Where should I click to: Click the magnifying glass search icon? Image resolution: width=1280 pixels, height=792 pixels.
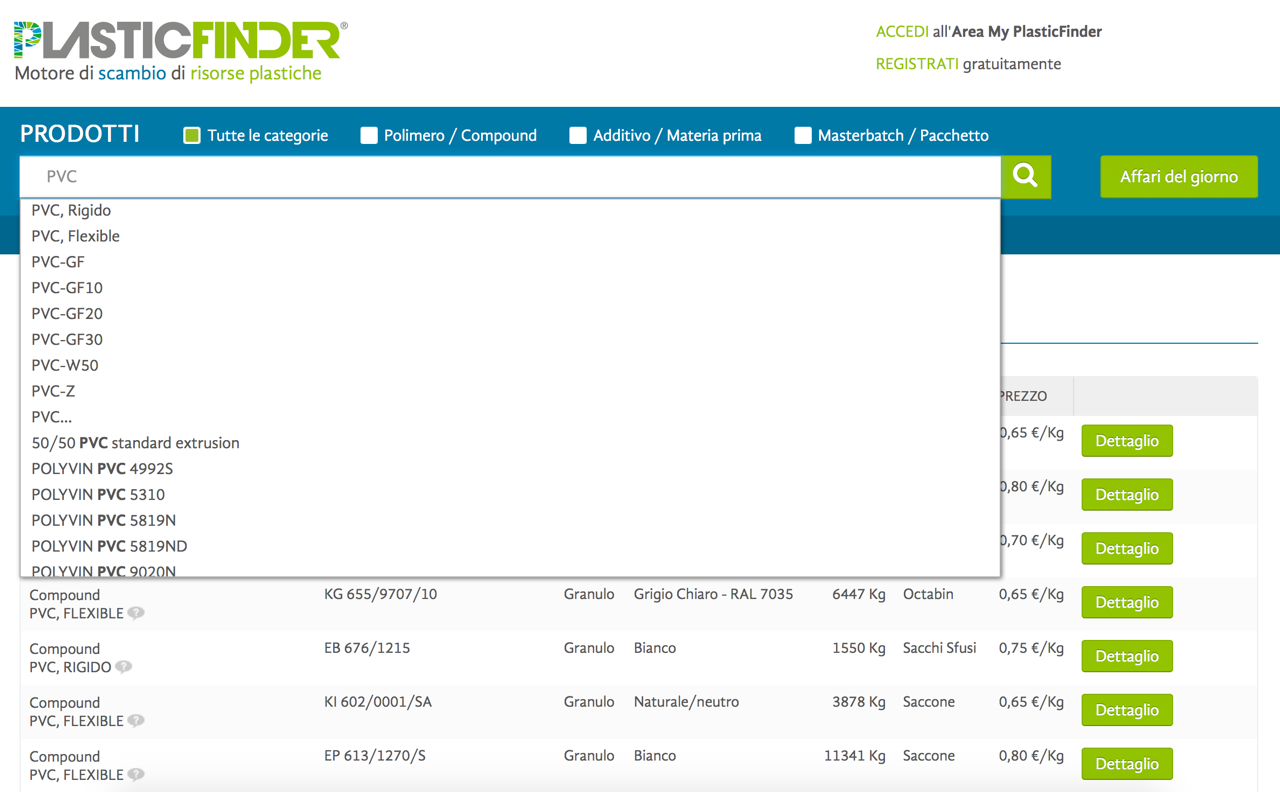tap(1025, 176)
